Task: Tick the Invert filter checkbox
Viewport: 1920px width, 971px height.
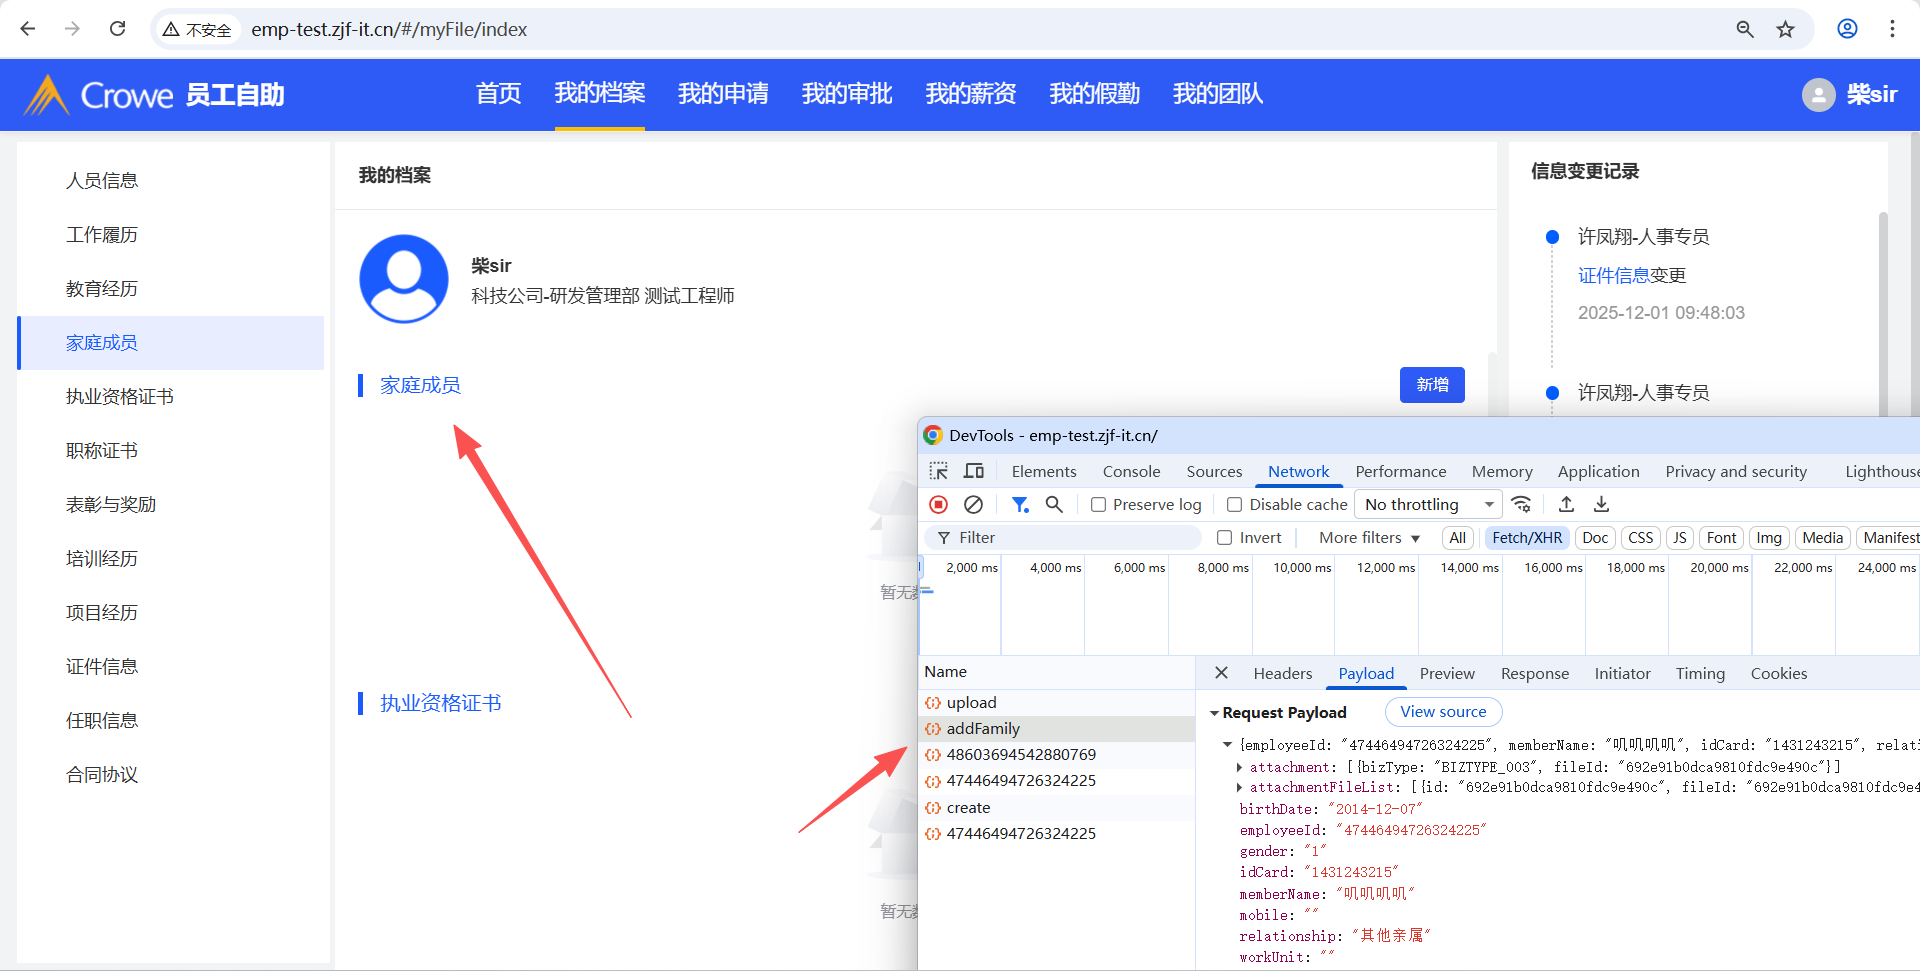Action: point(1224,538)
